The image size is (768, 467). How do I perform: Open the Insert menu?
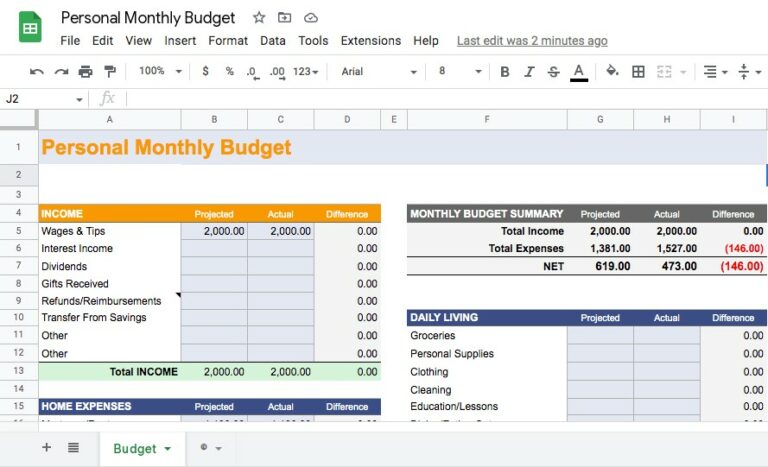click(180, 41)
